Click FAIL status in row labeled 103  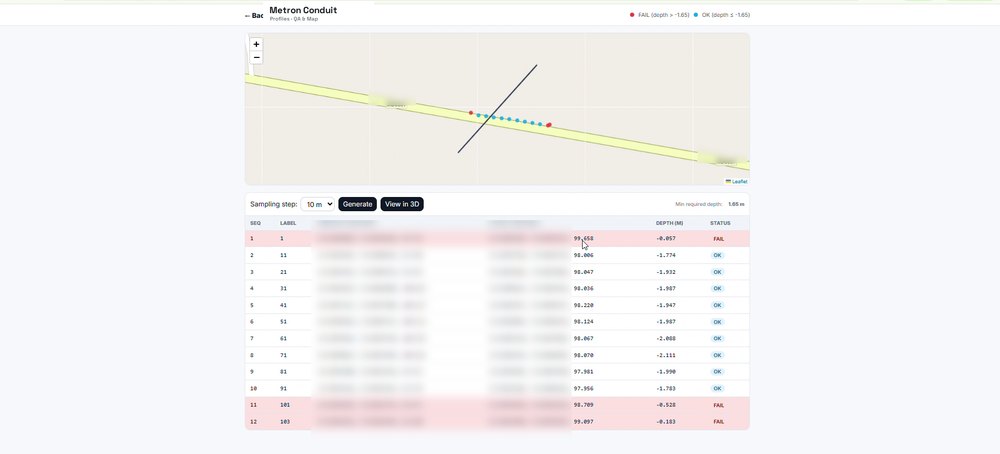point(719,421)
